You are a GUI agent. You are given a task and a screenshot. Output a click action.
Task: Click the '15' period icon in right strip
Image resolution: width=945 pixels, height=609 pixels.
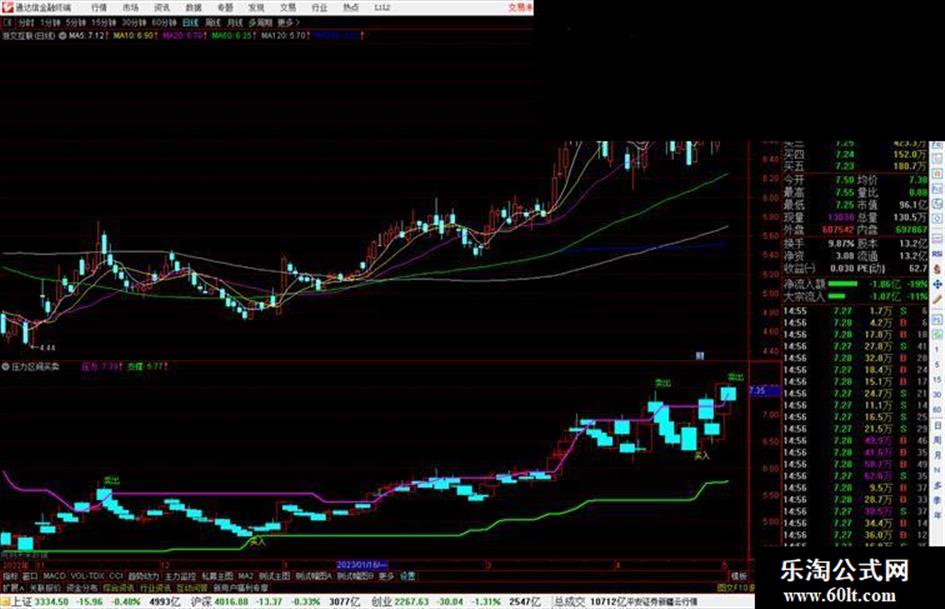937,380
